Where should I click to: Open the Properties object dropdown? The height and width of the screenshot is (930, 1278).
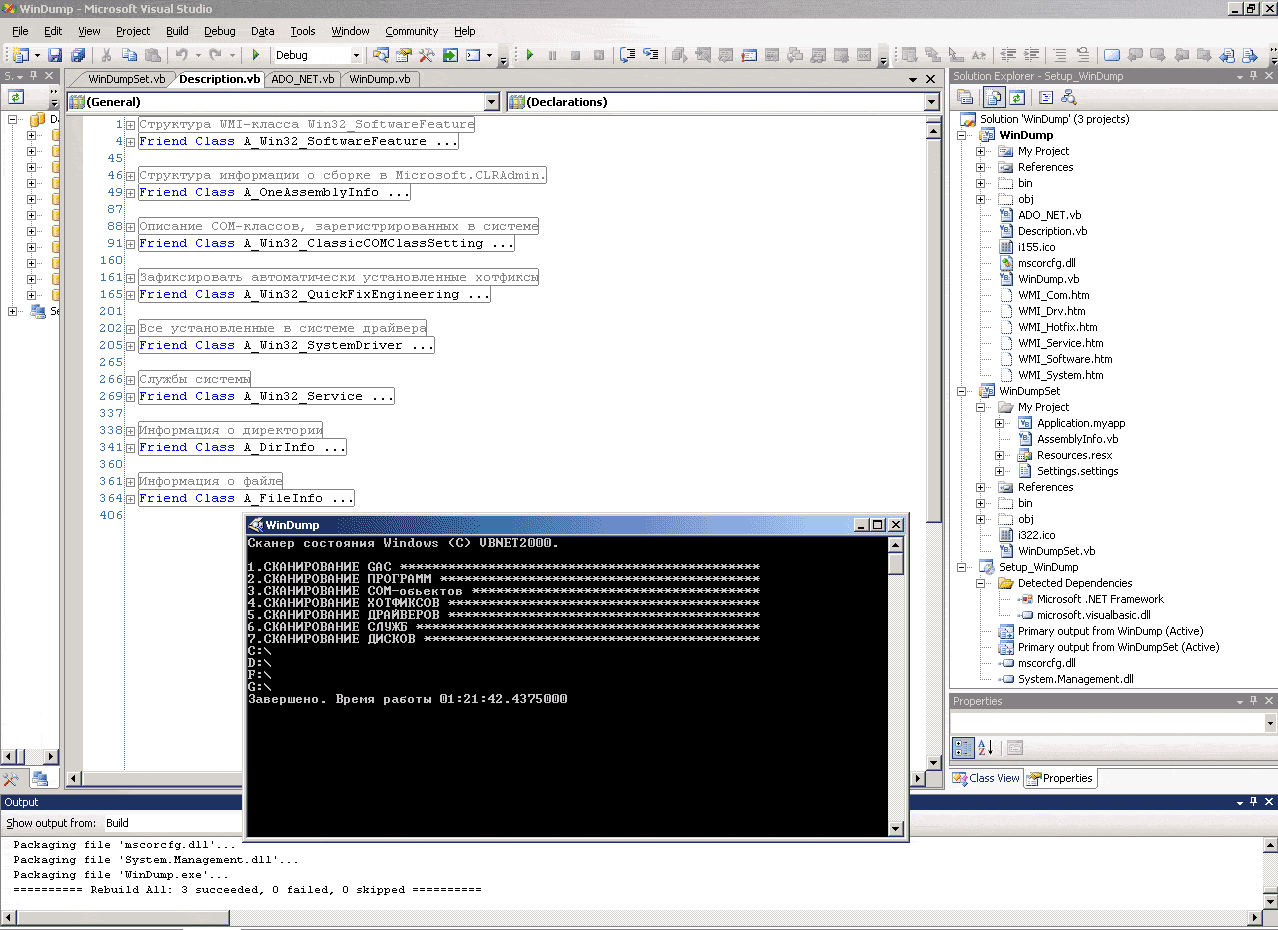pyautogui.click(x=1270, y=723)
